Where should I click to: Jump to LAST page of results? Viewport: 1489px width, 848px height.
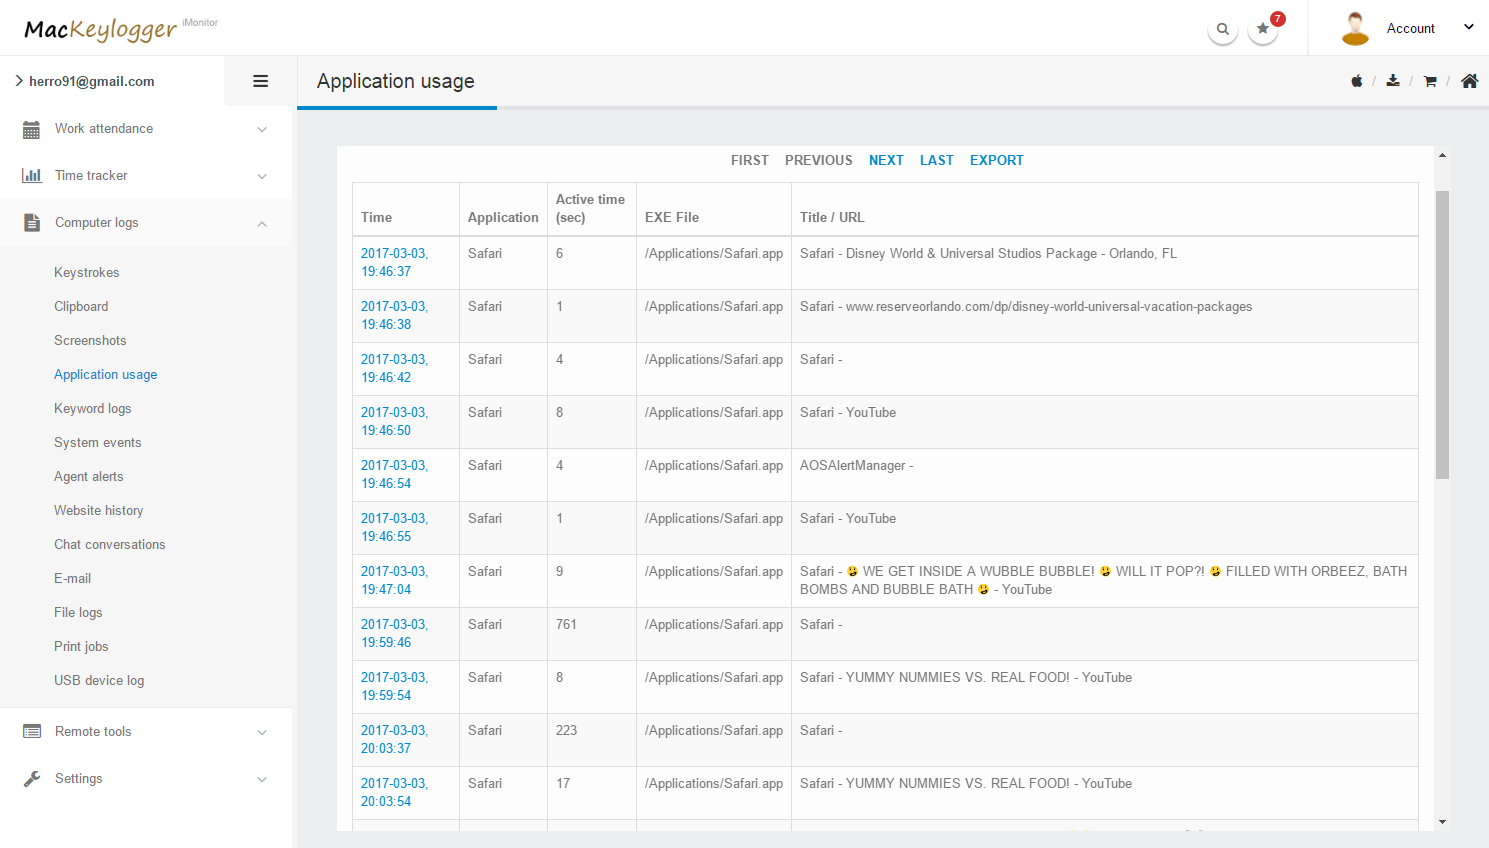click(936, 160)
